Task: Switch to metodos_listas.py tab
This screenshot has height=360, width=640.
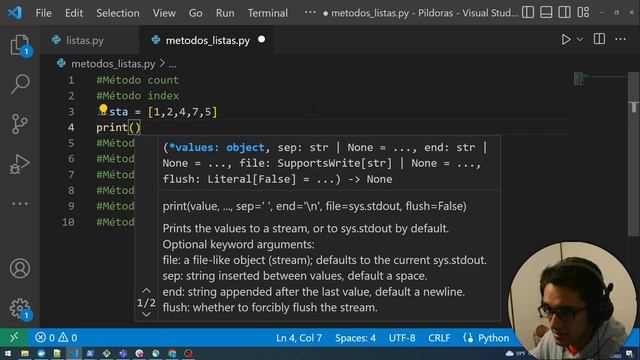Action: click(207, 40)
